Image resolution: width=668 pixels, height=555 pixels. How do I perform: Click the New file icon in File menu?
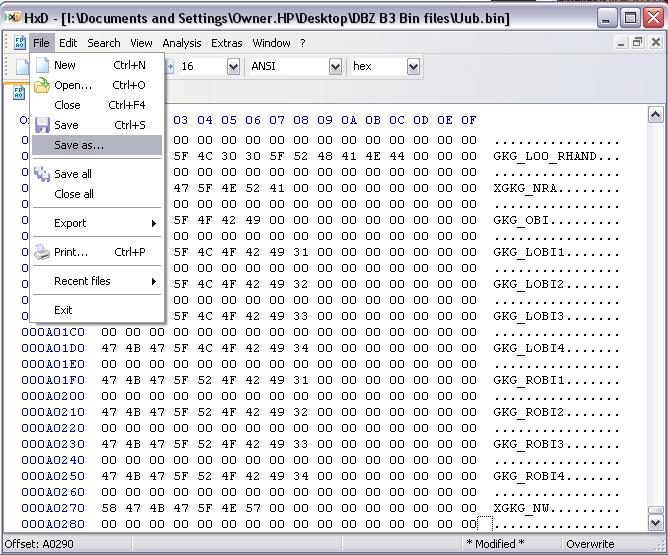pos(42,65)
